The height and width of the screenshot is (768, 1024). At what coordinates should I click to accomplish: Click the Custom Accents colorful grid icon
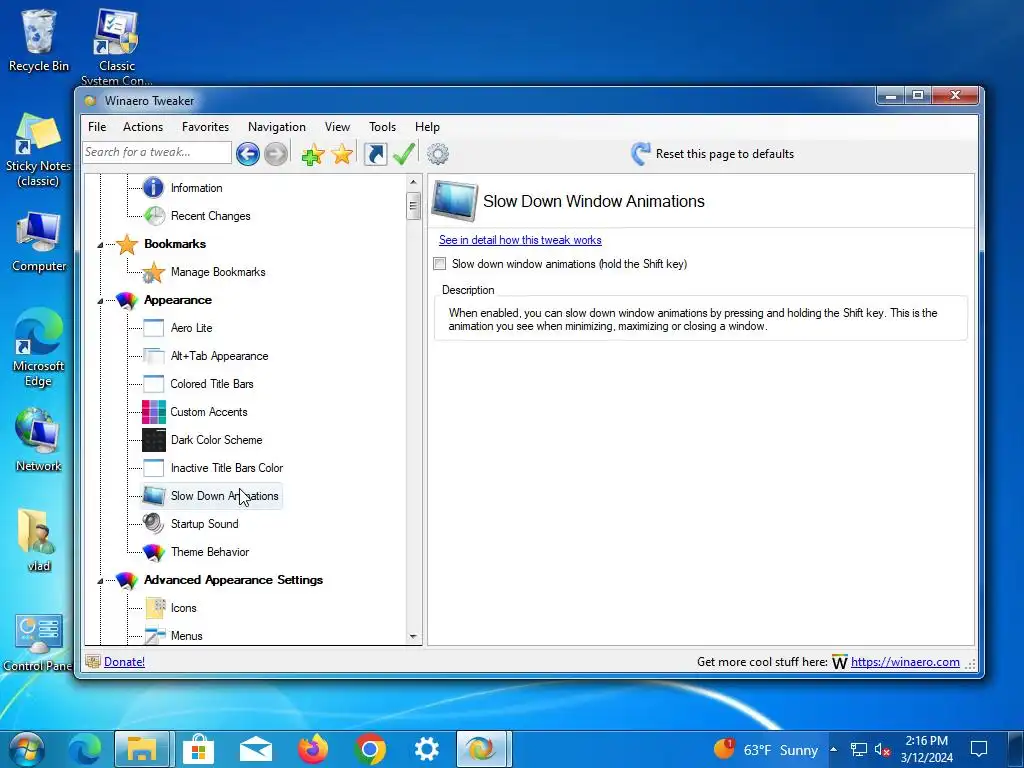pyautogui.click(x=153, y=412)
